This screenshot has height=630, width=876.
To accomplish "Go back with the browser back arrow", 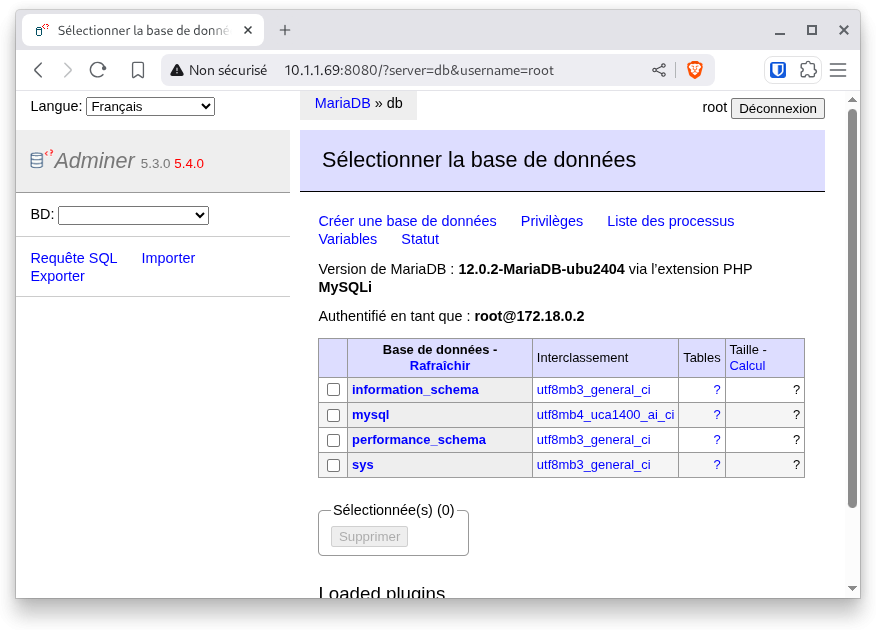I will tap(39, 70).
